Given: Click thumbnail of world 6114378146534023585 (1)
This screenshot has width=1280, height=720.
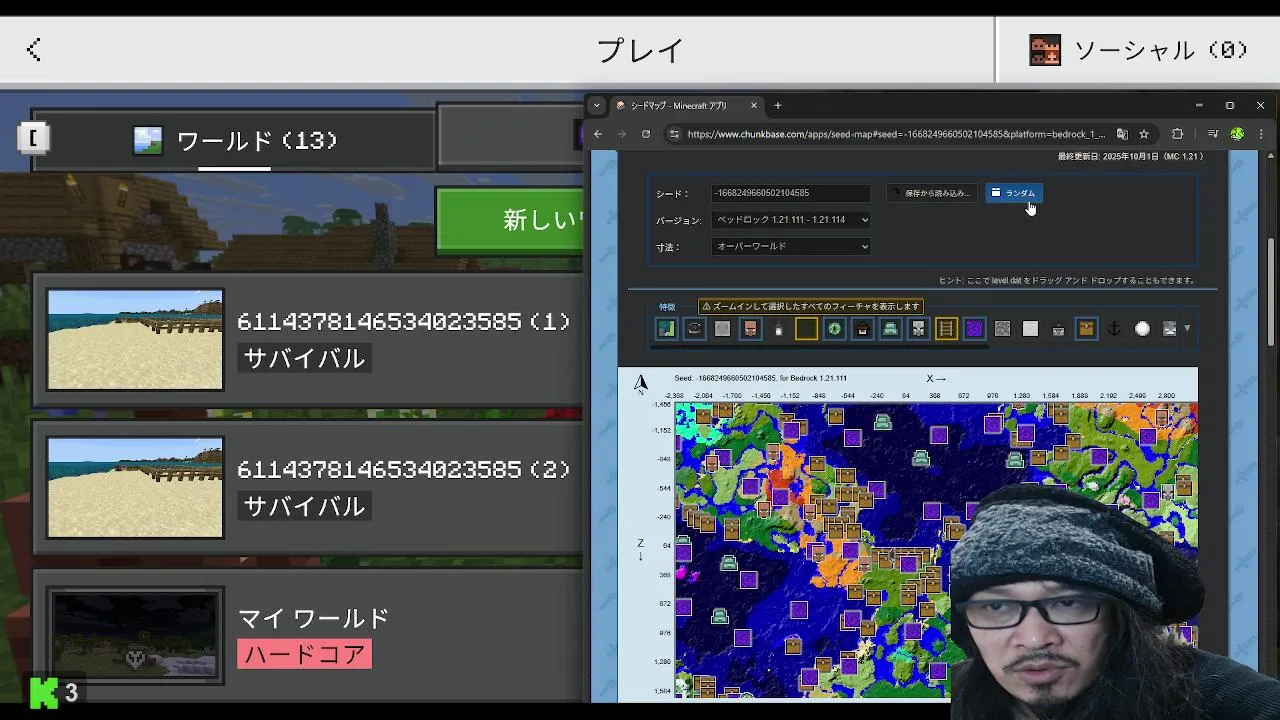Looking at the screenshot, I should pyautogui.click(x=135, y=340).
